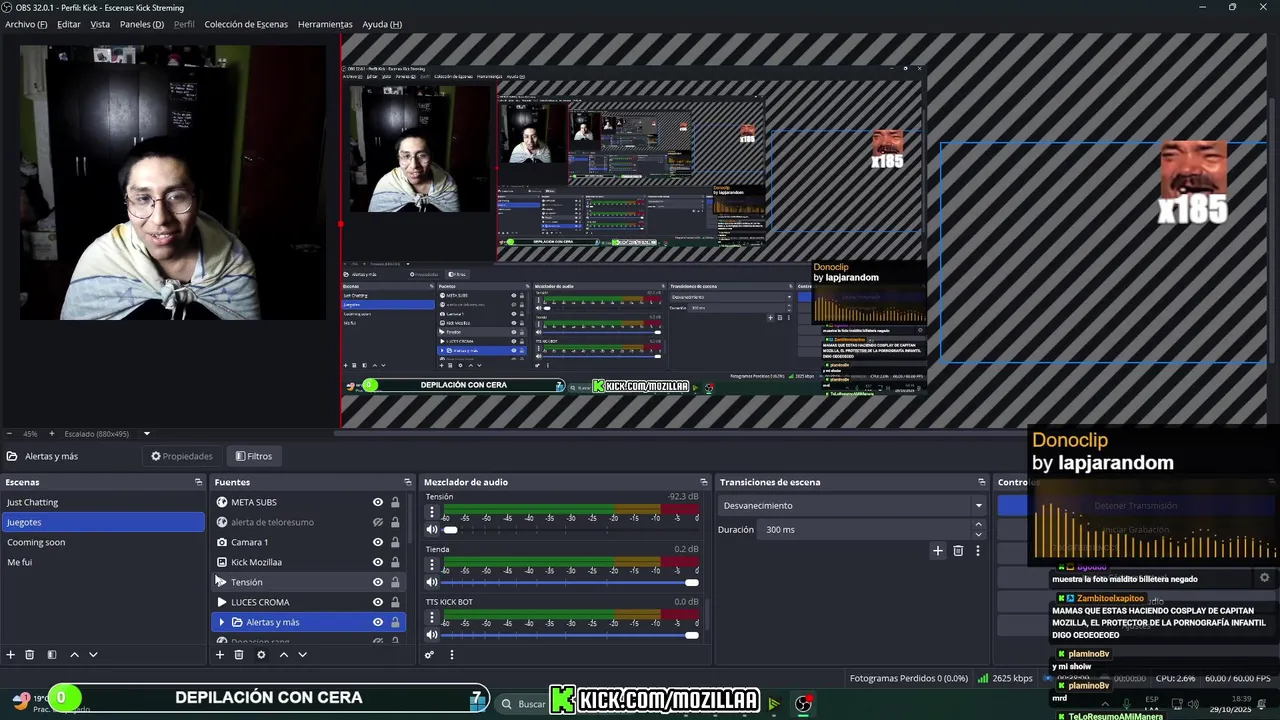Mute the Tienda audio channel

click(x=432, y=582)
